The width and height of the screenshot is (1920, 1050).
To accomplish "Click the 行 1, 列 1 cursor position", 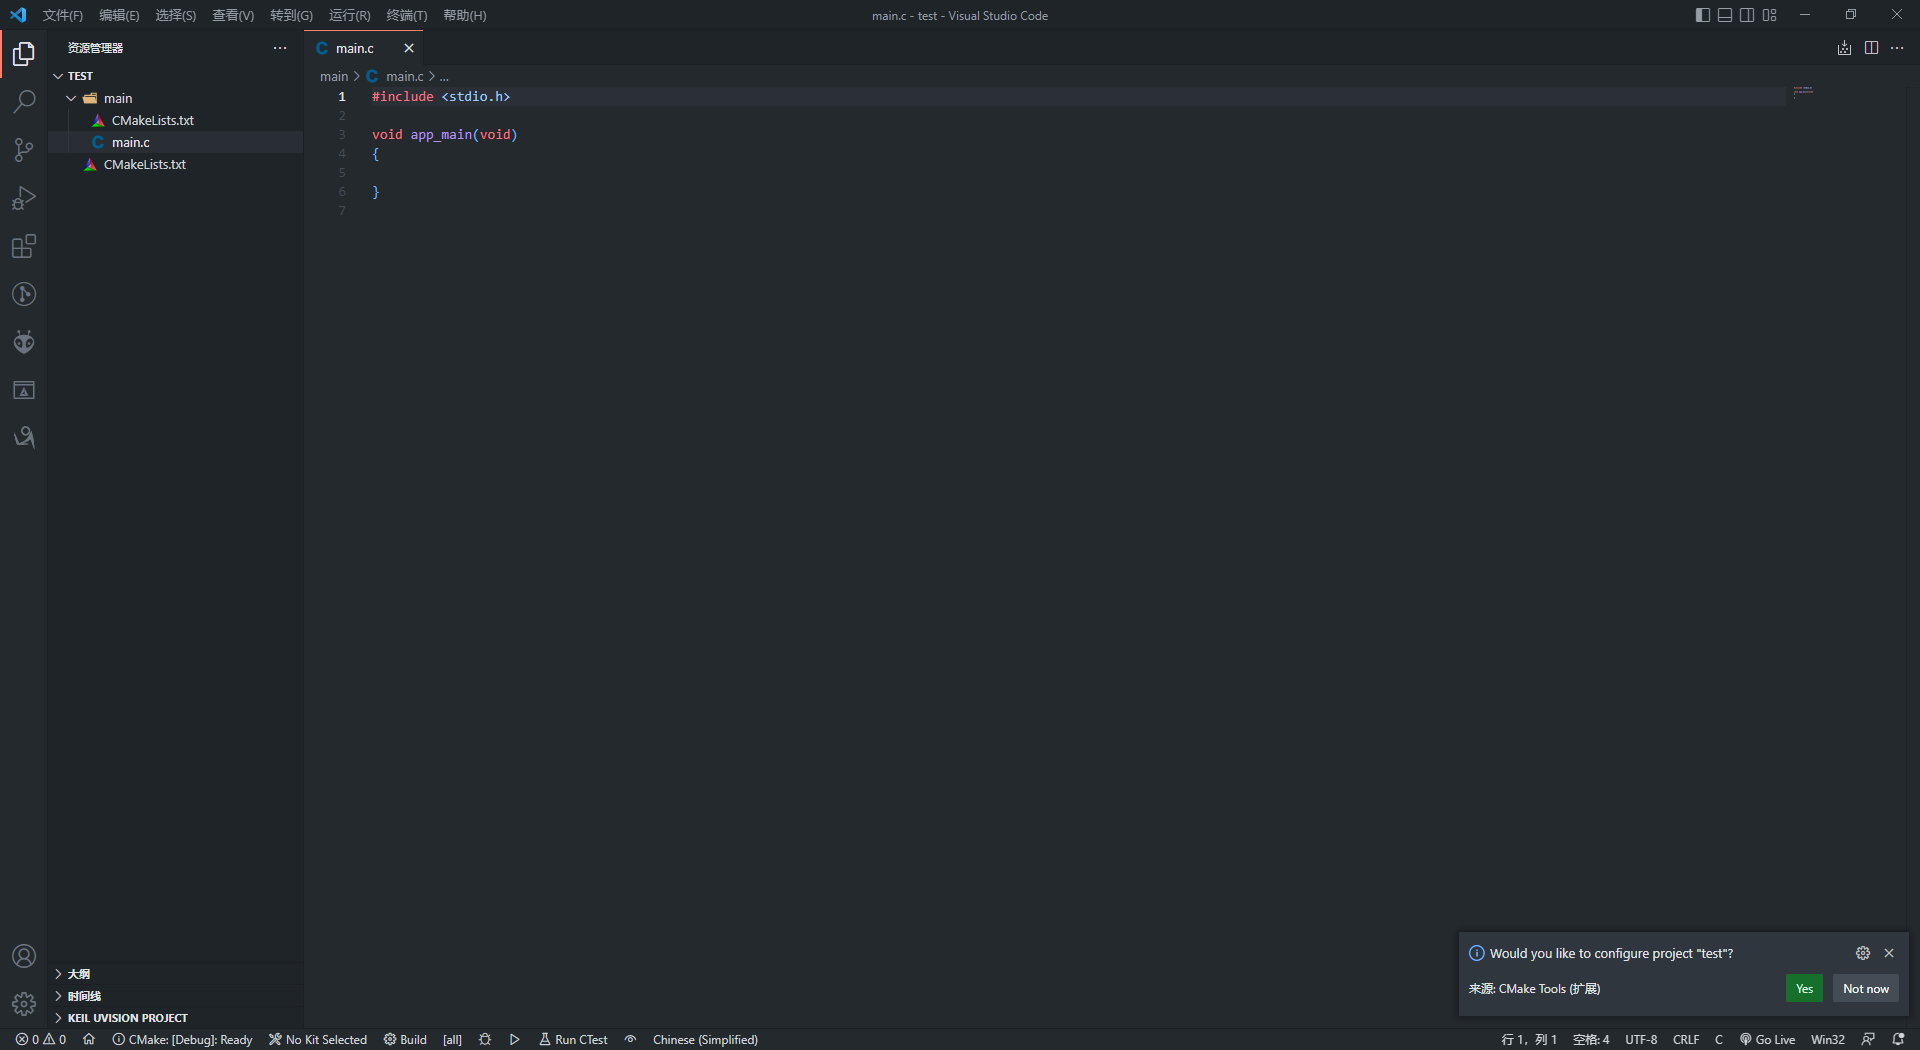I will [x=1529, y=1040].
